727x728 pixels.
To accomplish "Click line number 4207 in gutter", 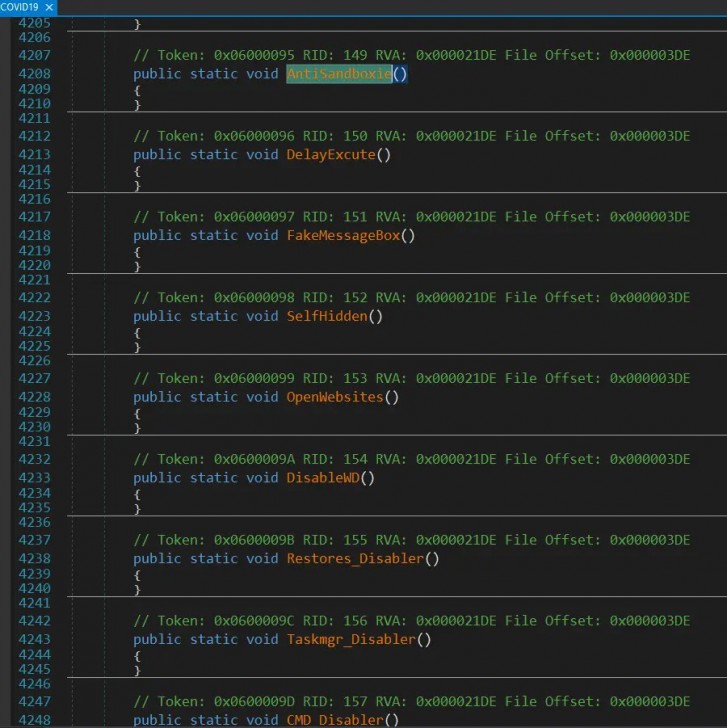I will [34, 55].
